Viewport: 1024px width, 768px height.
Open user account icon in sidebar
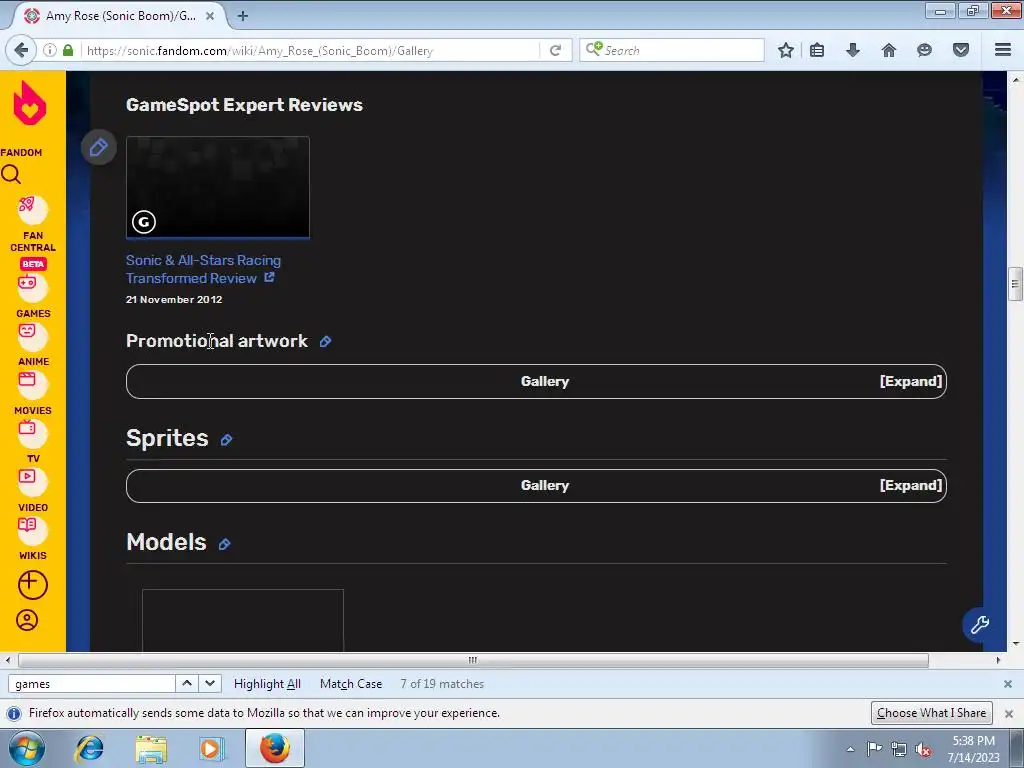pos(27,620)
